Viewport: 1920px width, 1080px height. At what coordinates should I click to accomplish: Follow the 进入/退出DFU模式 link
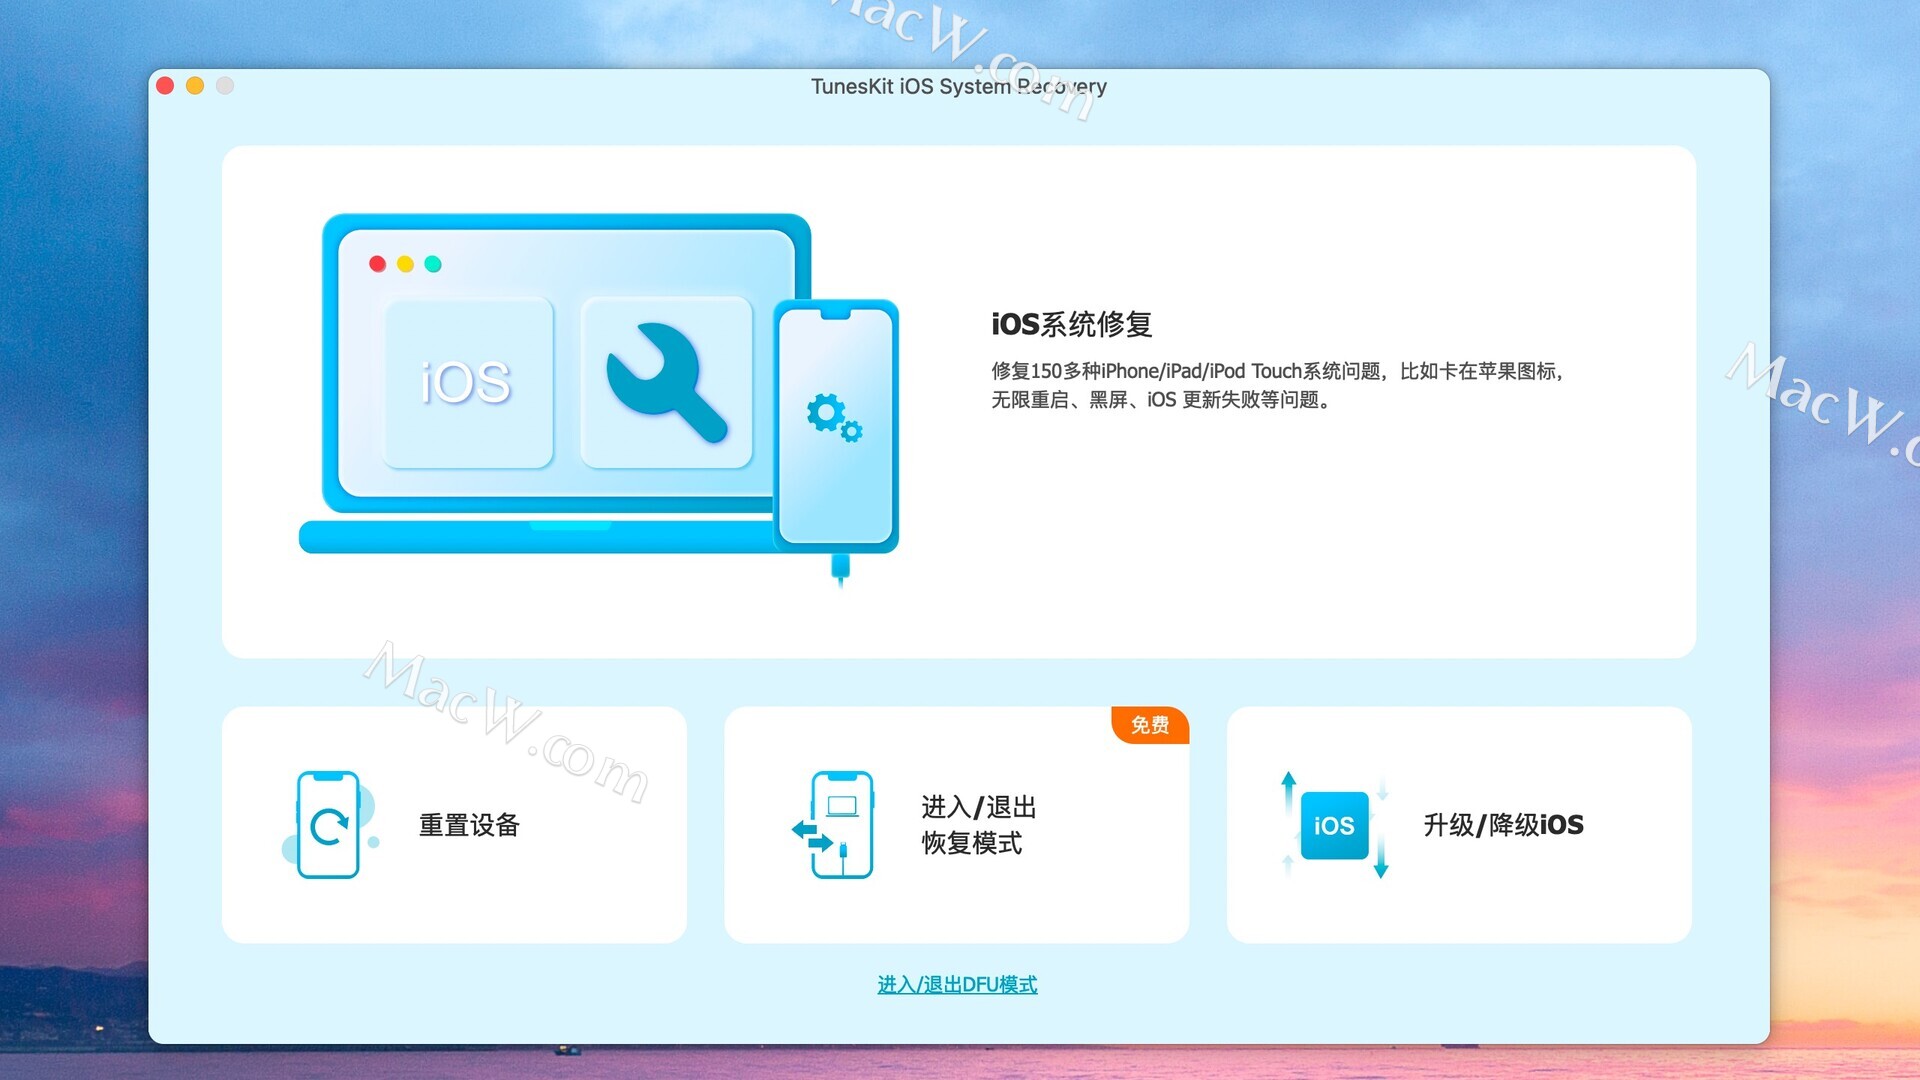pos(957,985)
